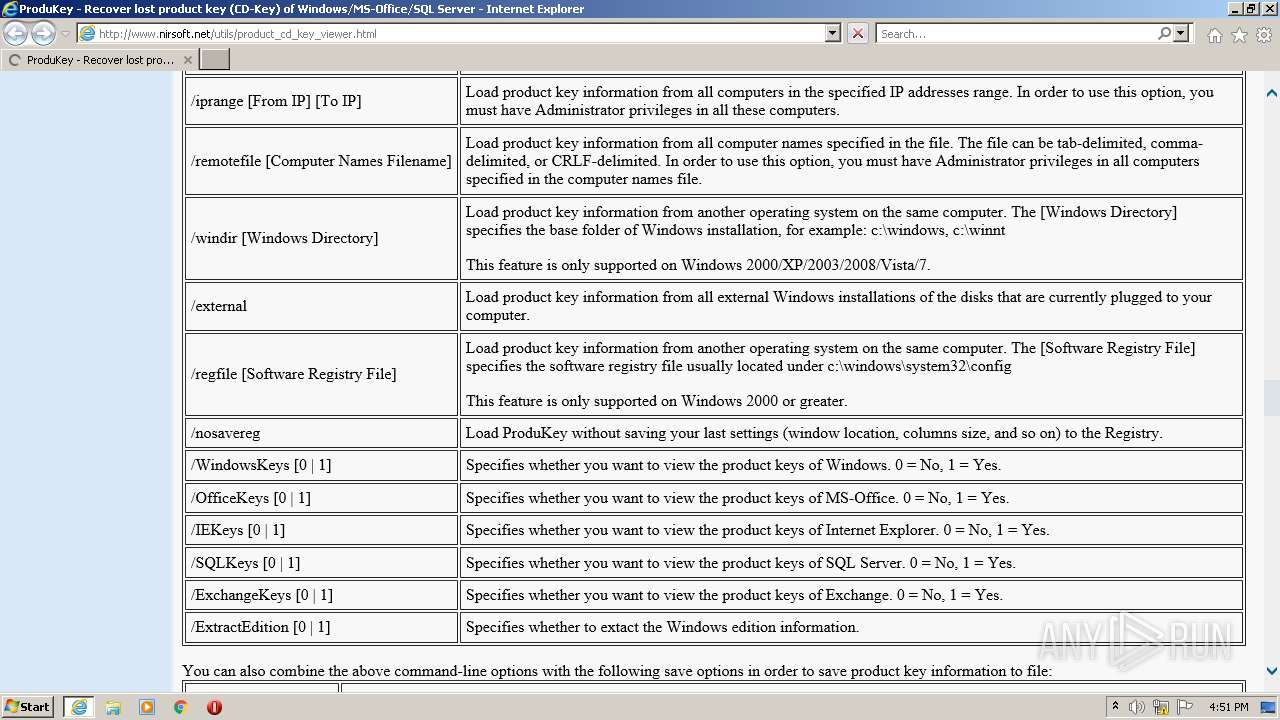Open the network tray icon

coord(1160,707)
